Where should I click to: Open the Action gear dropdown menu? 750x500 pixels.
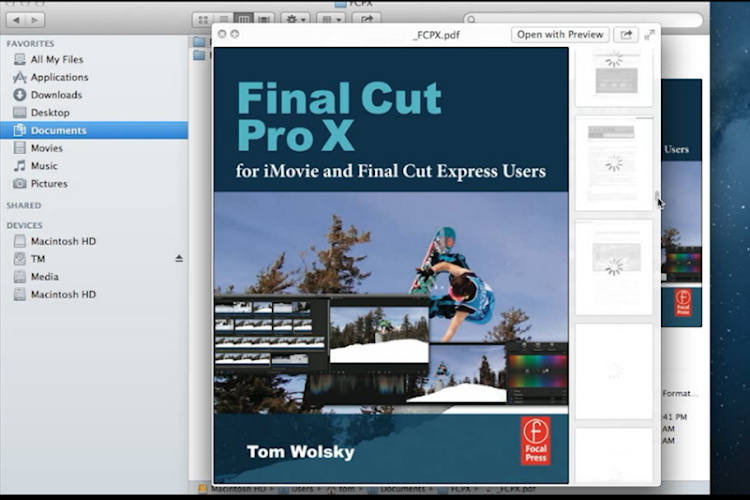tap(295, 19)
